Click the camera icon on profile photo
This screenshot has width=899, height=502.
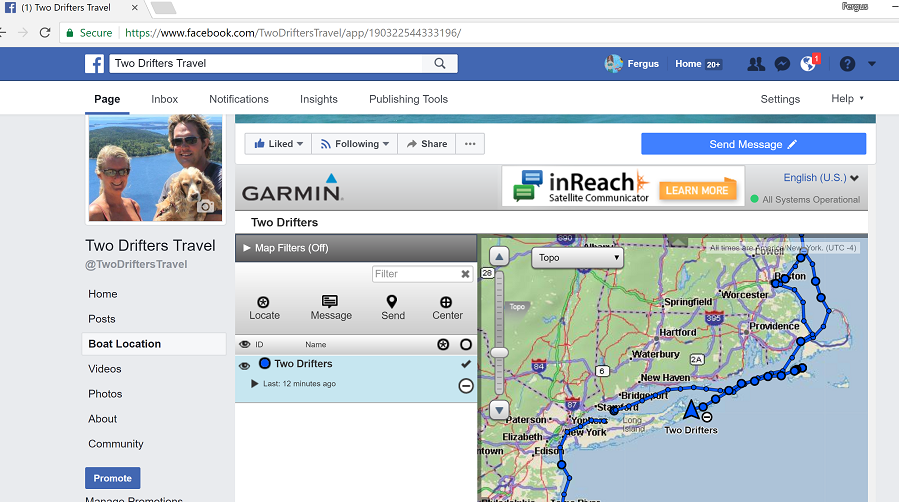click(x=206, y=206)
